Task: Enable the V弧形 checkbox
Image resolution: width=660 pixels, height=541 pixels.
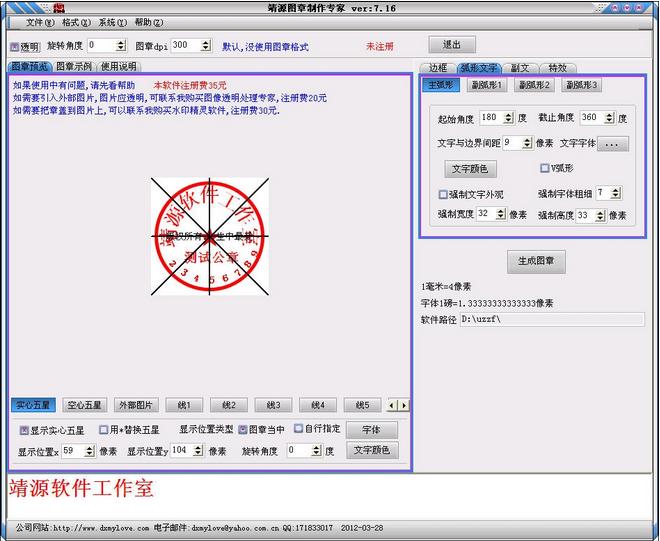Action: (x=545, y=168)
